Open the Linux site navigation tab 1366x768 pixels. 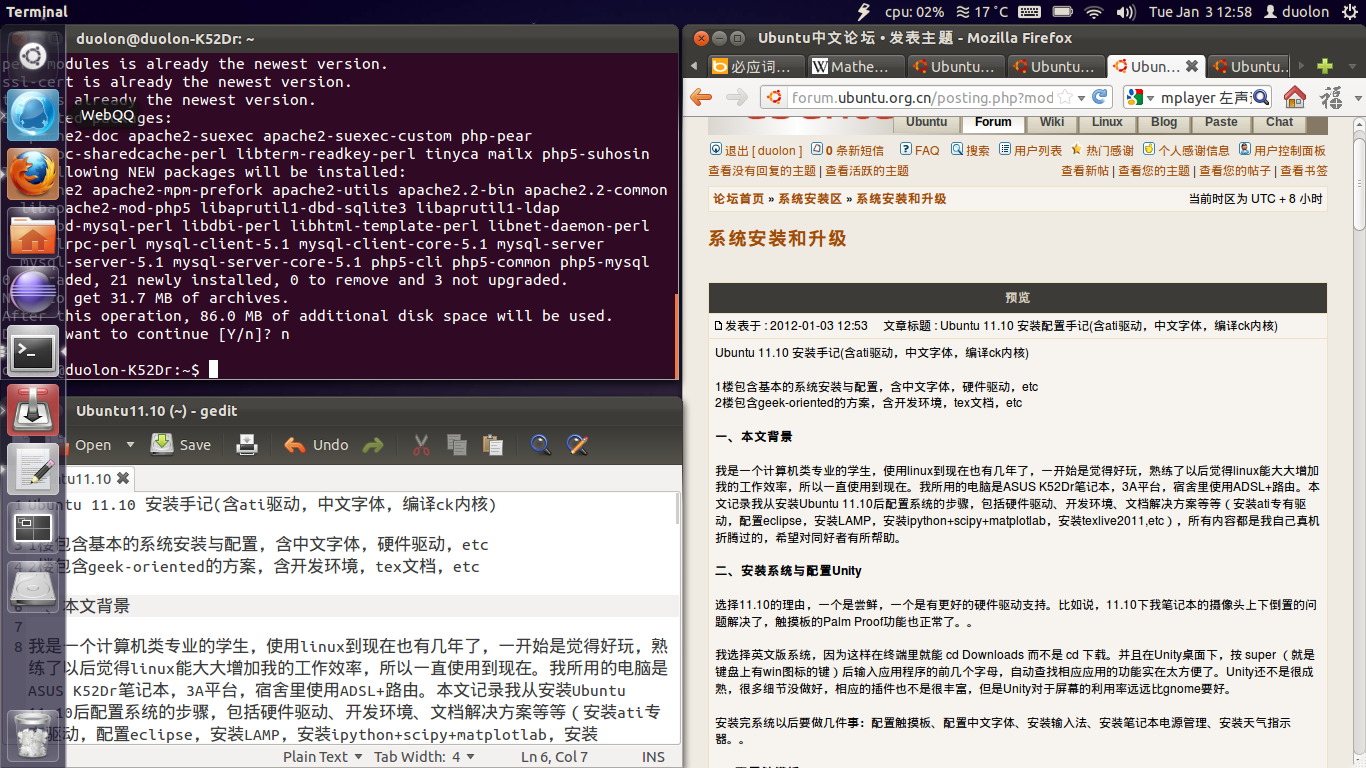tap(1107, 122)
